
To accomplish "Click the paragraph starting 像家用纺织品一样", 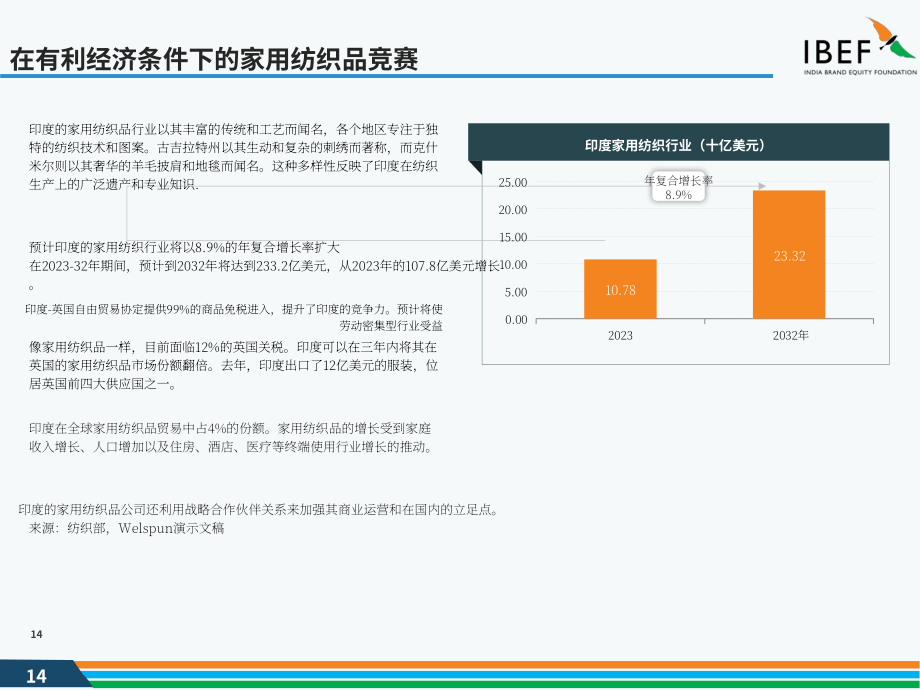I will point(234,366).
